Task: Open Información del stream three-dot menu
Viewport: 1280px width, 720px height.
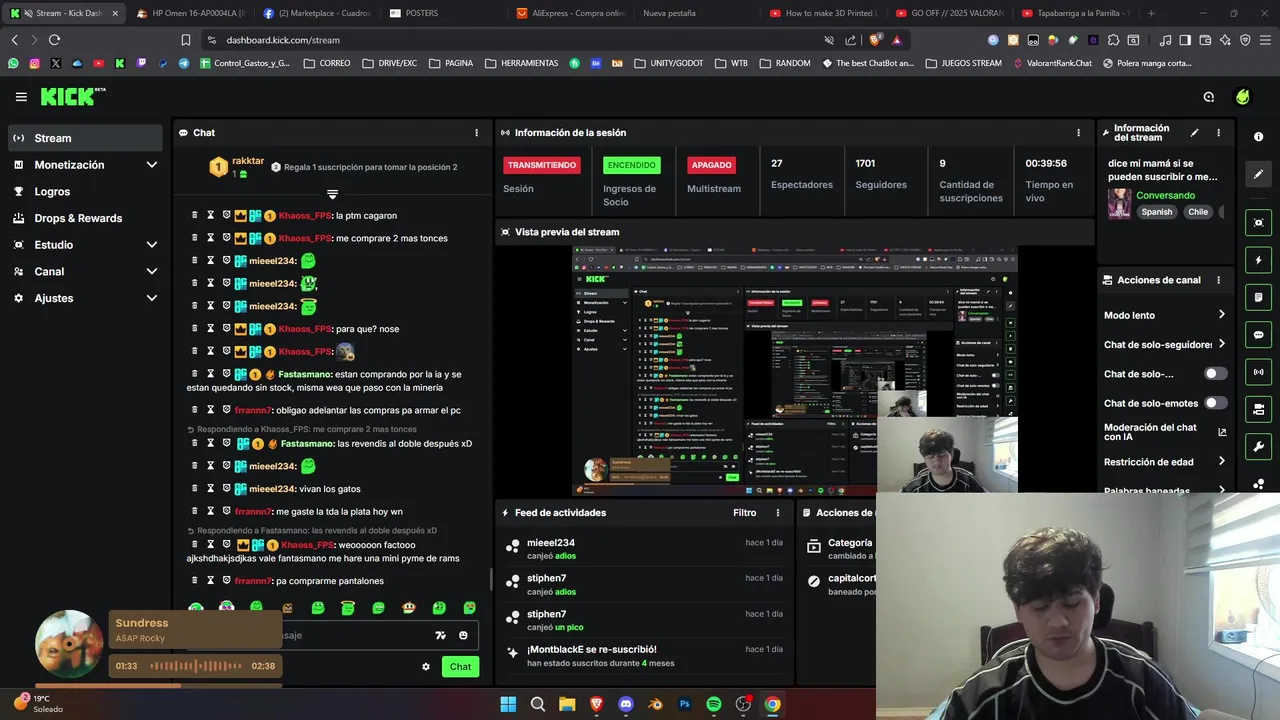Action: point(1218,132)
